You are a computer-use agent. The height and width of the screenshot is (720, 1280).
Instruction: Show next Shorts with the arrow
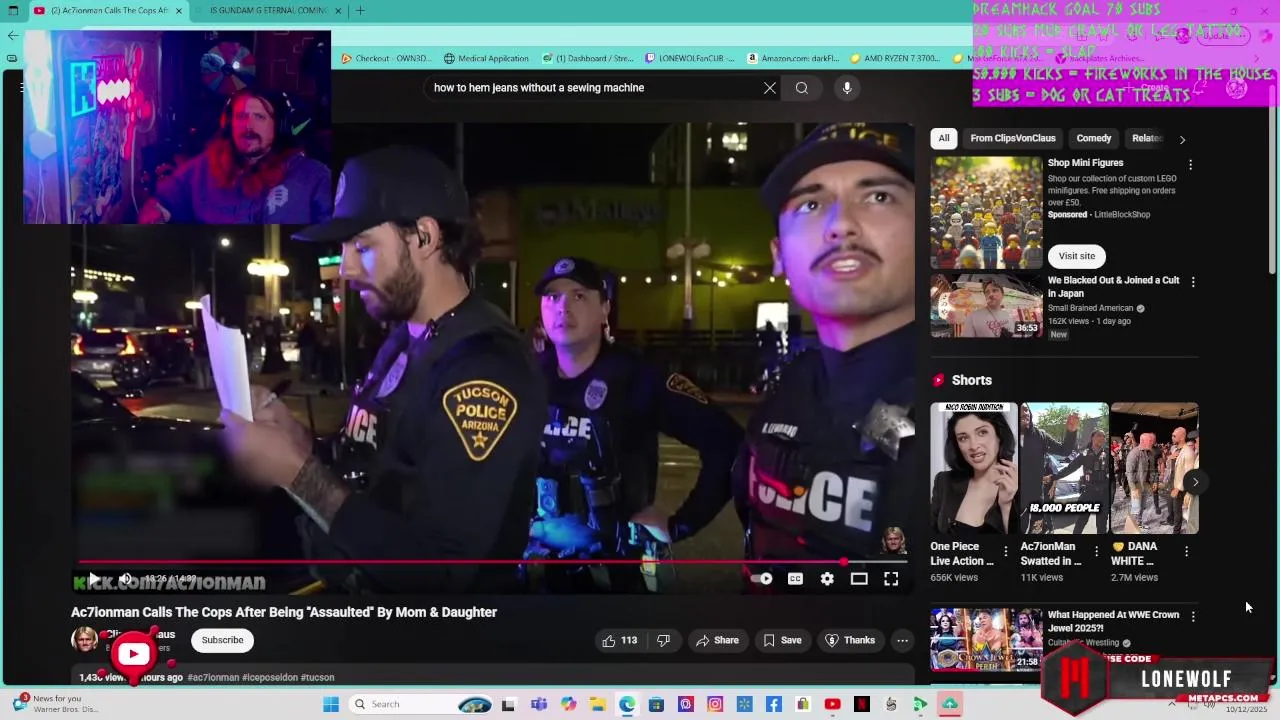(1195, 482)
